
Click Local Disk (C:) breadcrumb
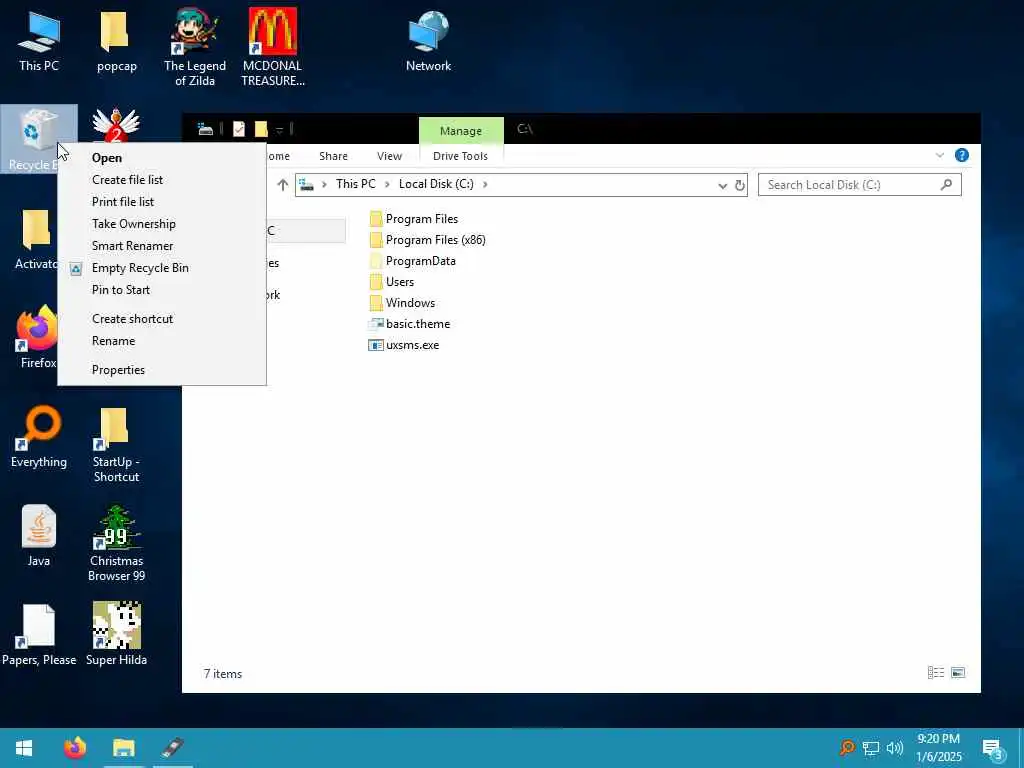436,184
